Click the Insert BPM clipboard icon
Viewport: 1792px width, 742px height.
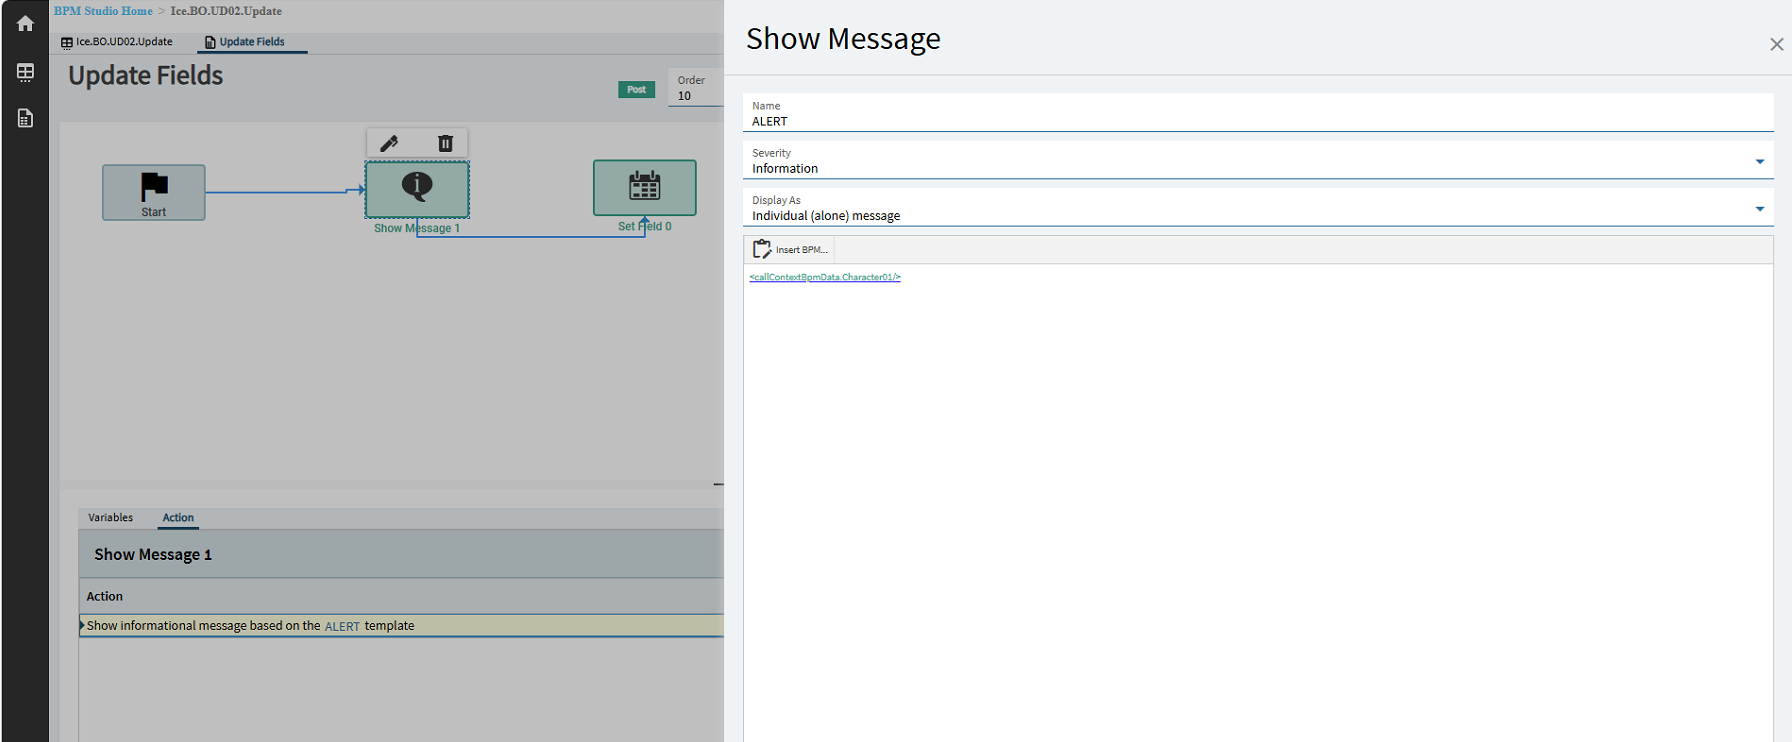click(762, 249)
